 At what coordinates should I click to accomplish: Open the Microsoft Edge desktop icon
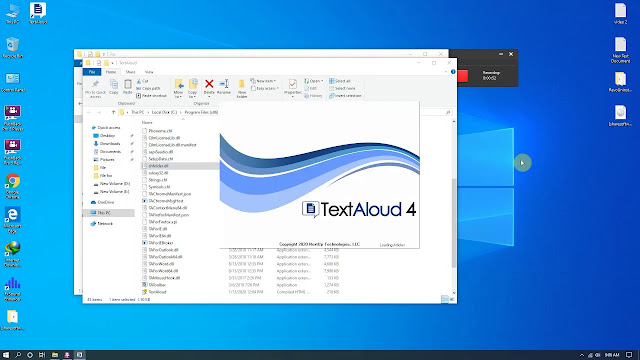pyautogui.click(x=13, y=220)
